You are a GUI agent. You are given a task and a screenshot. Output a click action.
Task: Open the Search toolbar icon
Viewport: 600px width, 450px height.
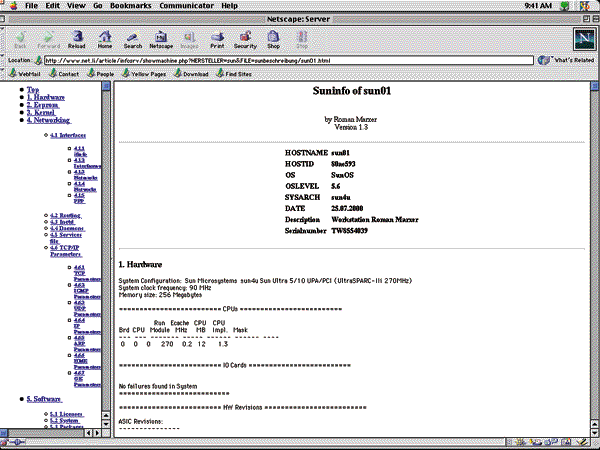tap(132, 39)
